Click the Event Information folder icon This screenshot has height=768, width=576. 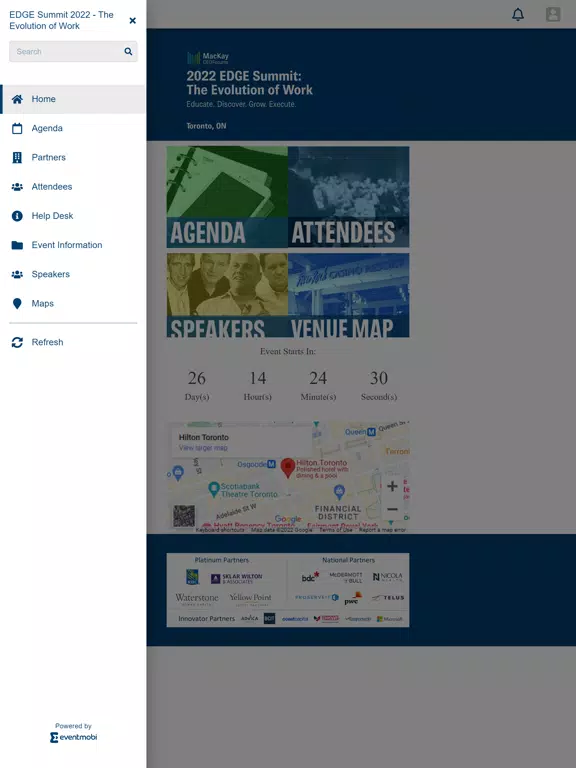coord(17,245)
